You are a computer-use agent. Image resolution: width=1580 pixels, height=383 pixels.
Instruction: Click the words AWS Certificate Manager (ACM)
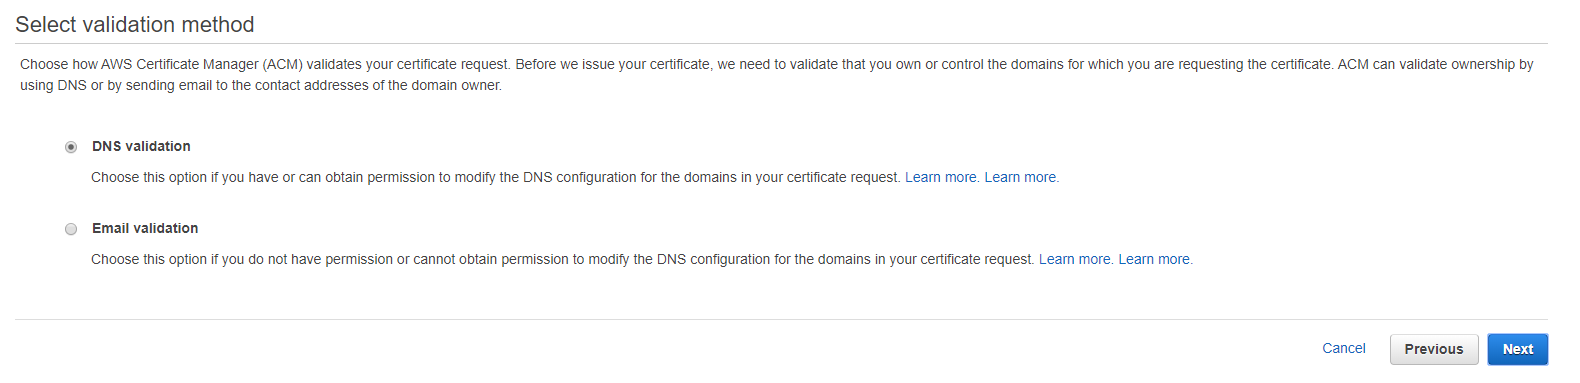[x=201, y=64]
